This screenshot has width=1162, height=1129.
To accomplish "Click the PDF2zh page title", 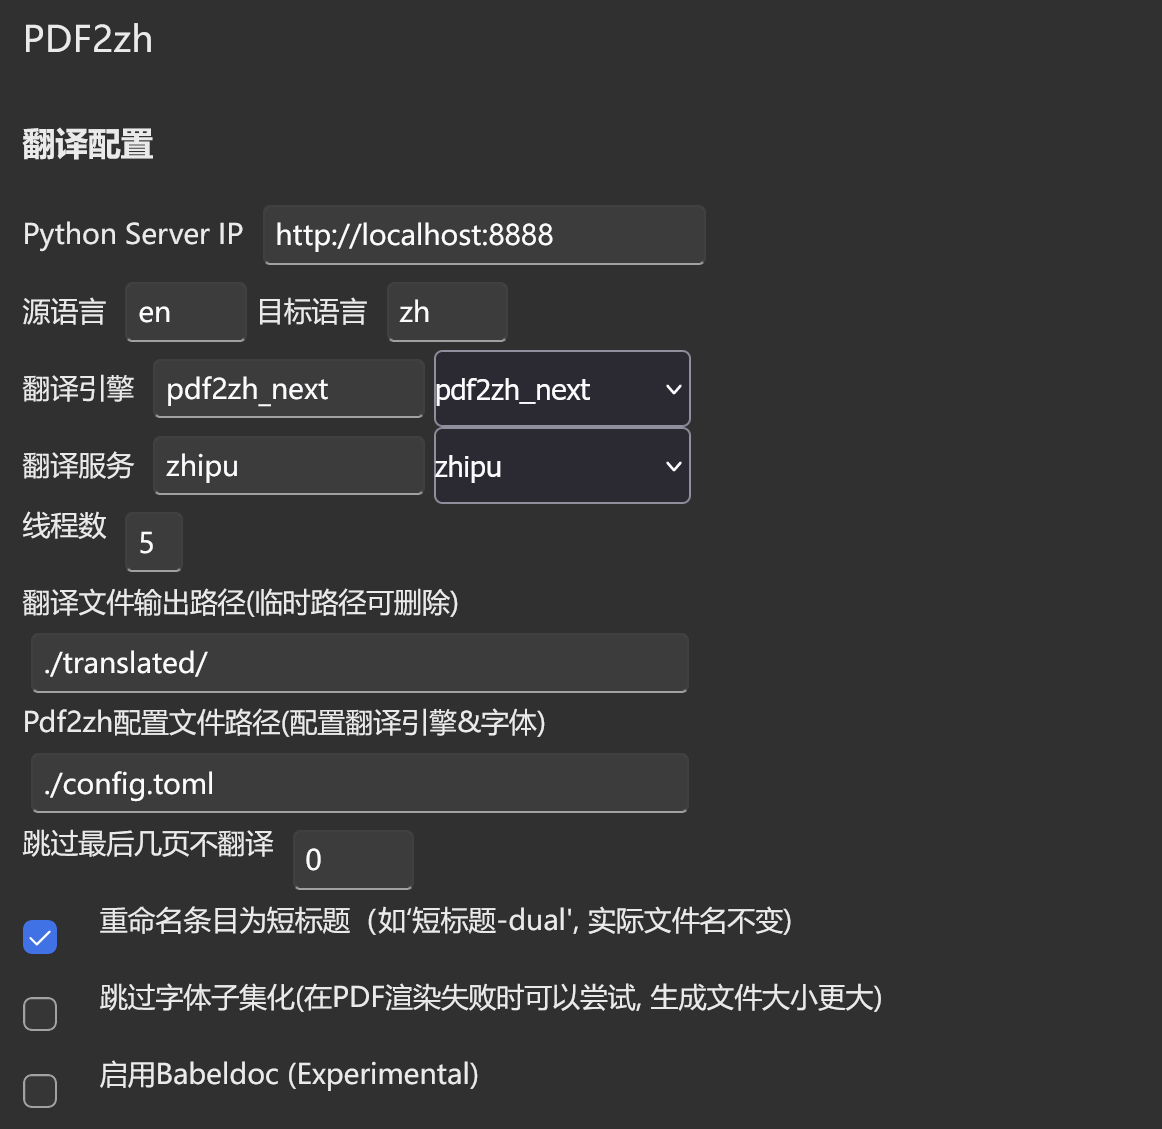I will (87, 39).
